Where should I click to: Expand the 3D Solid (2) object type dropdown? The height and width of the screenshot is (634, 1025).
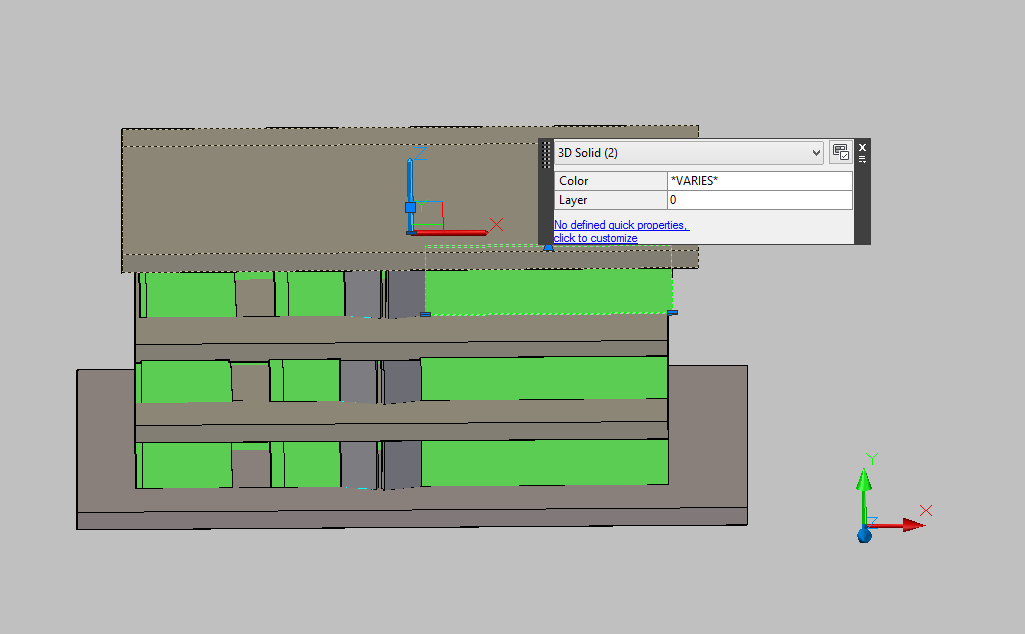pos(816,153)
